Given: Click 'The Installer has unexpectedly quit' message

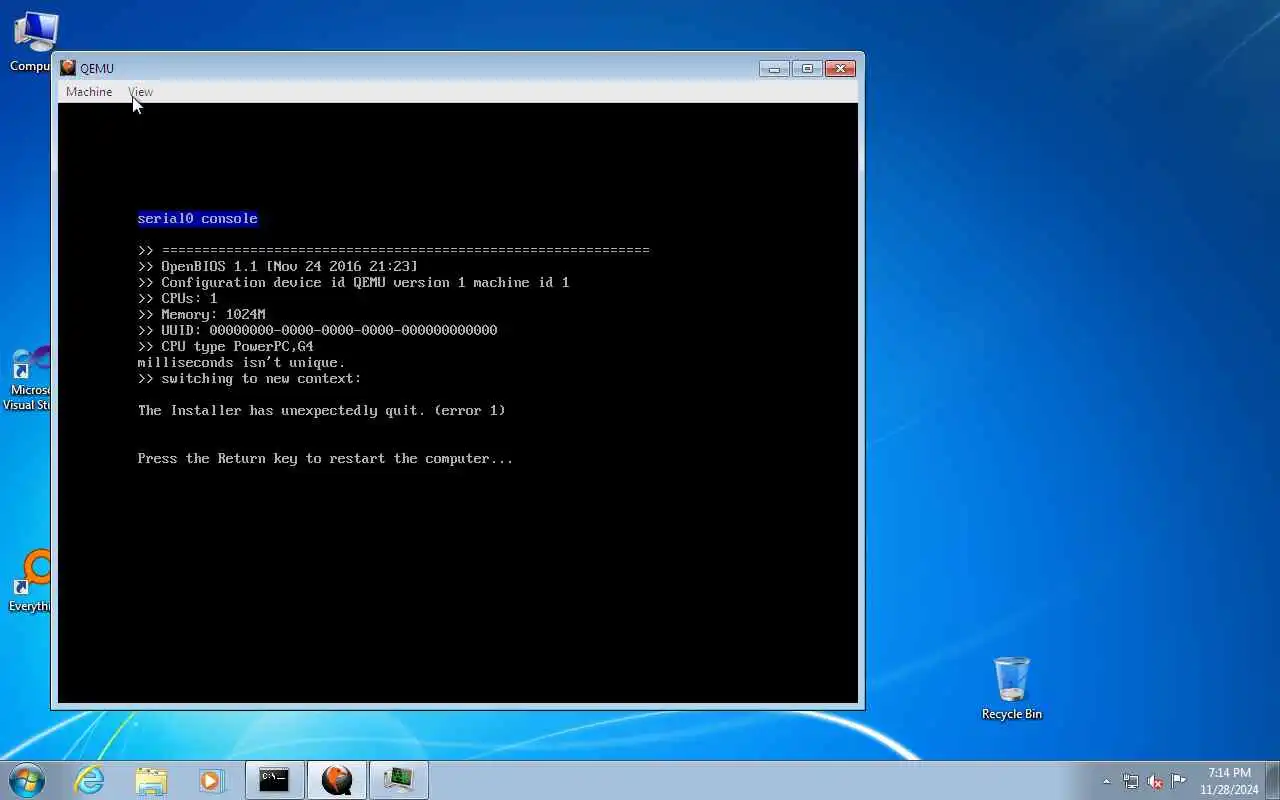Looking at the screenshot, I should click(x=322, y=410).
